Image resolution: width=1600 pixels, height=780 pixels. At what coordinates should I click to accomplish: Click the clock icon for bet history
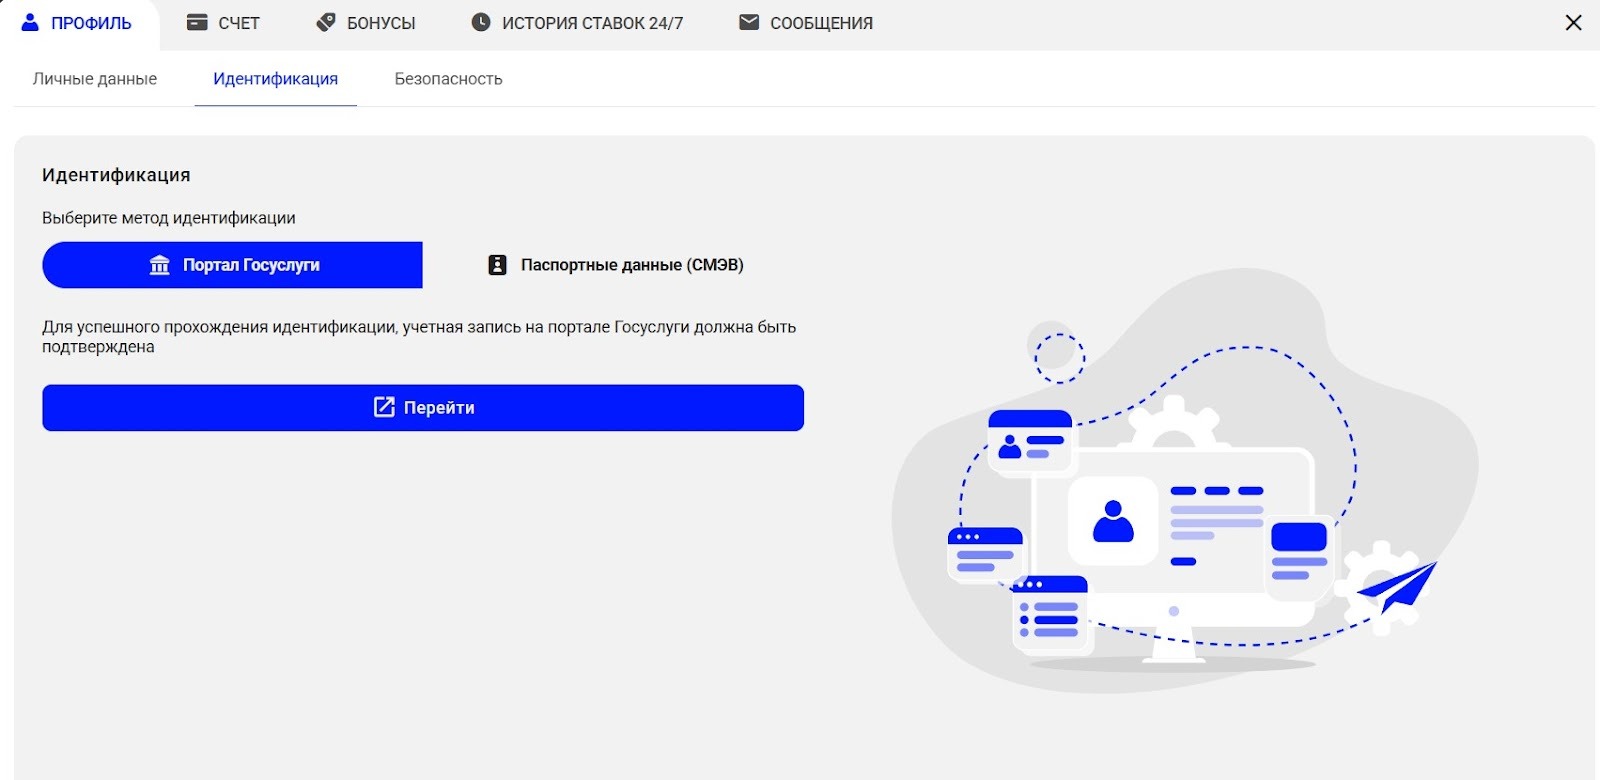tap(481, 22)
